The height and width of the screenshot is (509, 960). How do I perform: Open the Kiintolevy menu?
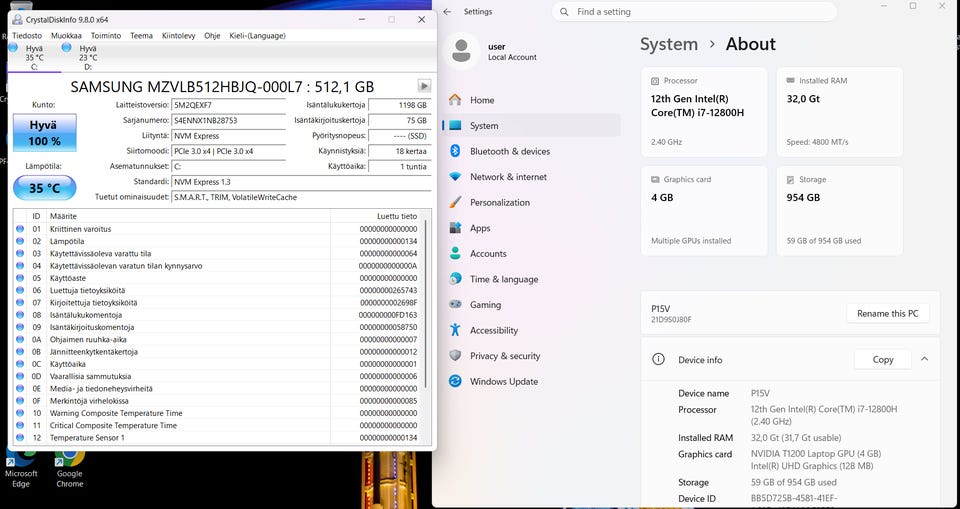tap(179, 36)
